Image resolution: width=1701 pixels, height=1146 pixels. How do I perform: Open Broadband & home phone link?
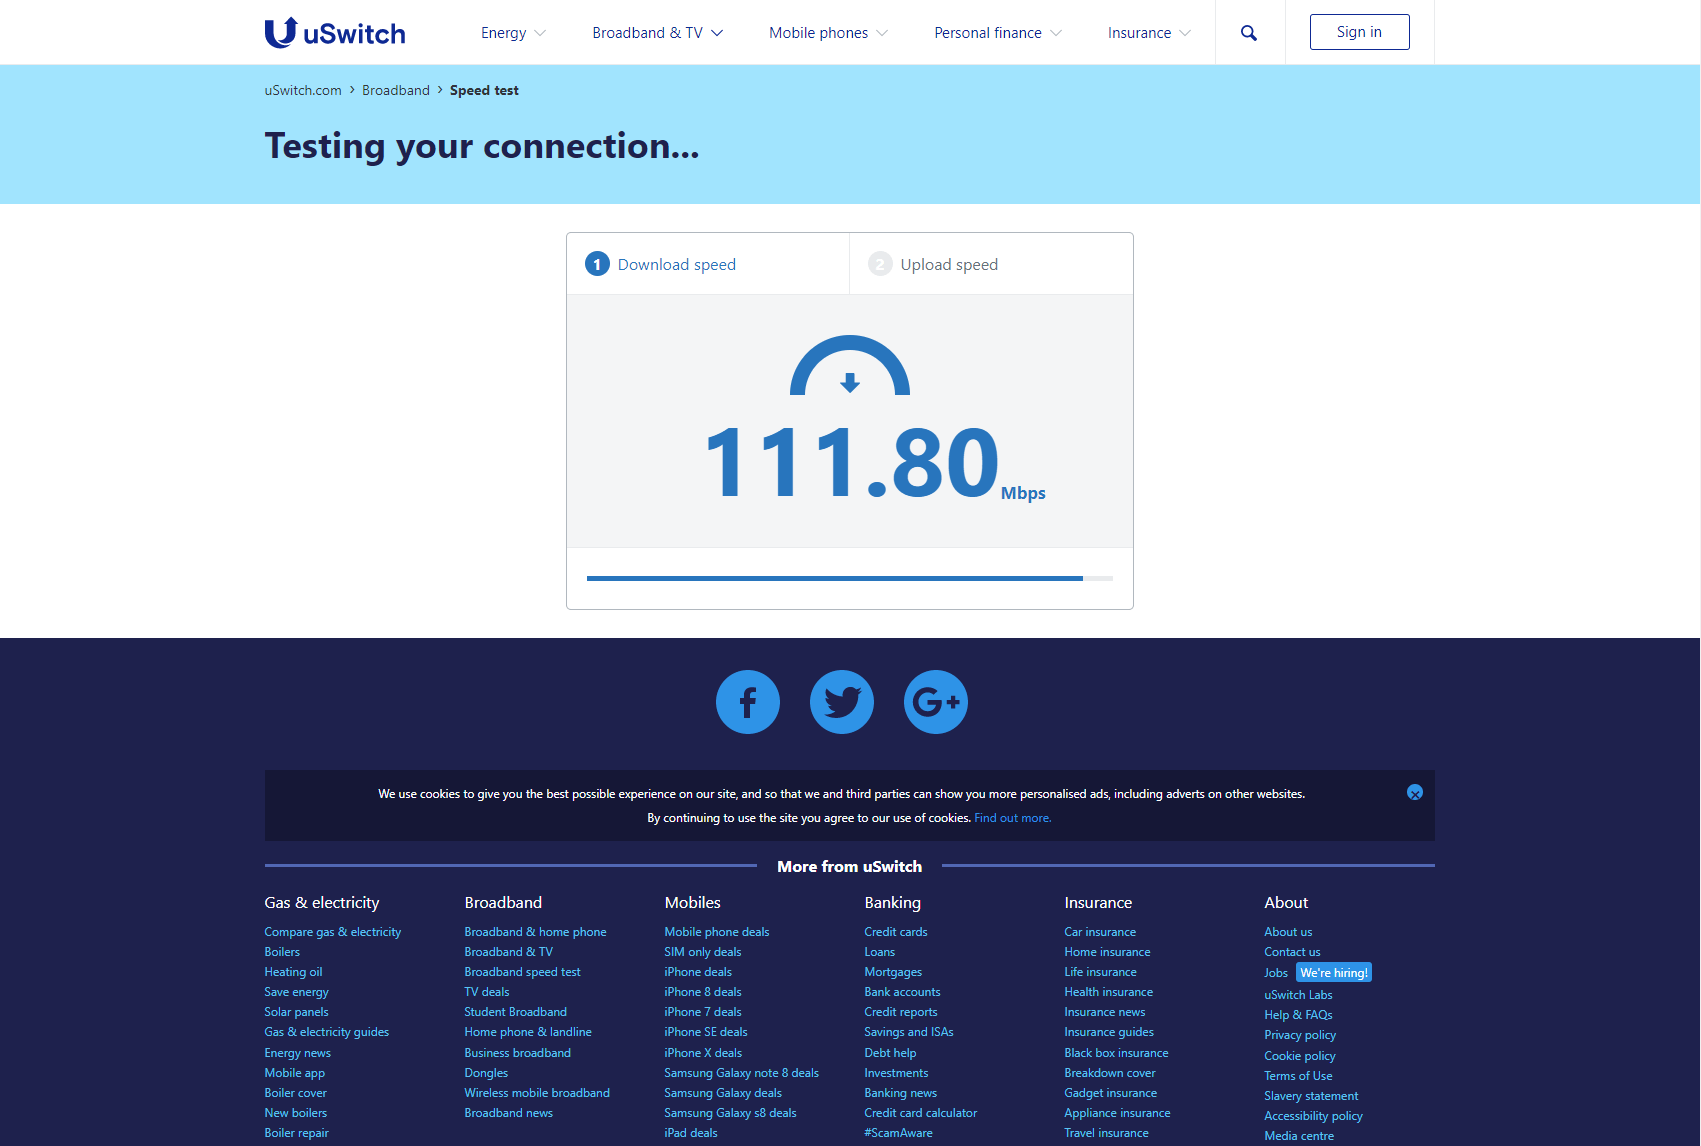(x=535, y=932)
